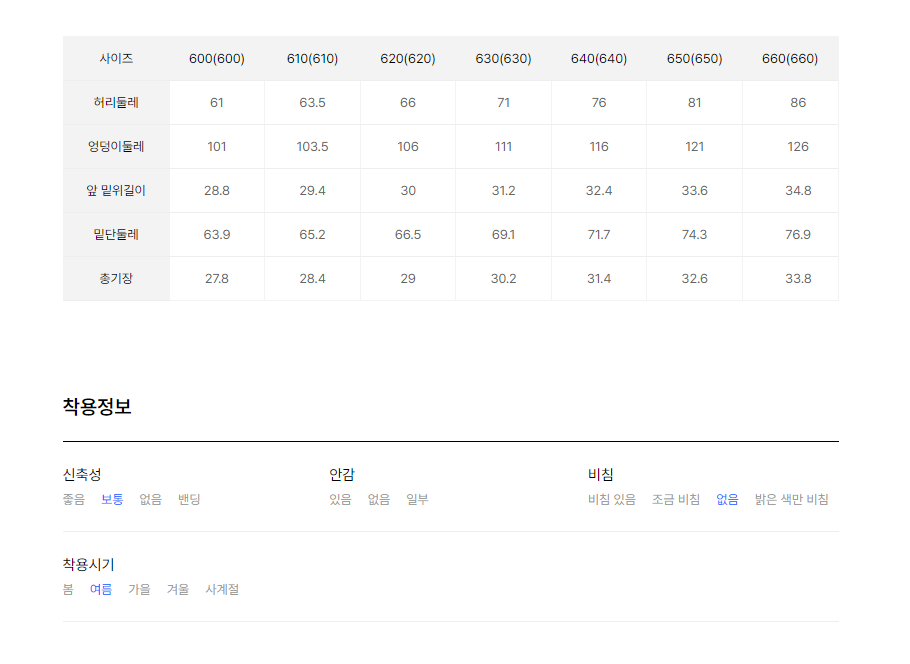Click the 600(600) size column header
Image resolution: width=910 pixels, height=664 pixels.
(x=216, y=59)
